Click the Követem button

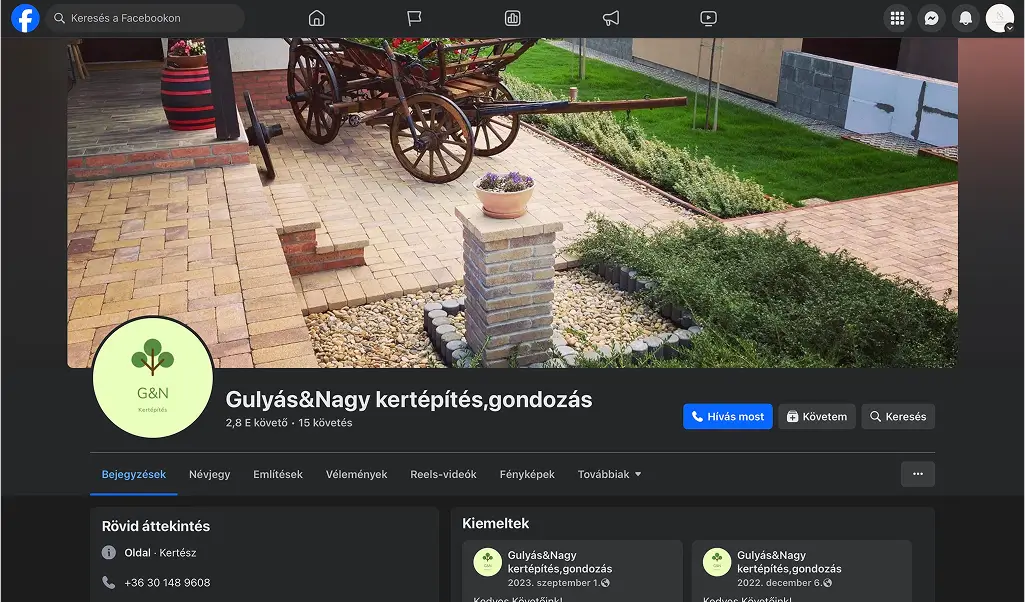pyautogui.click(x=816, y=416)
